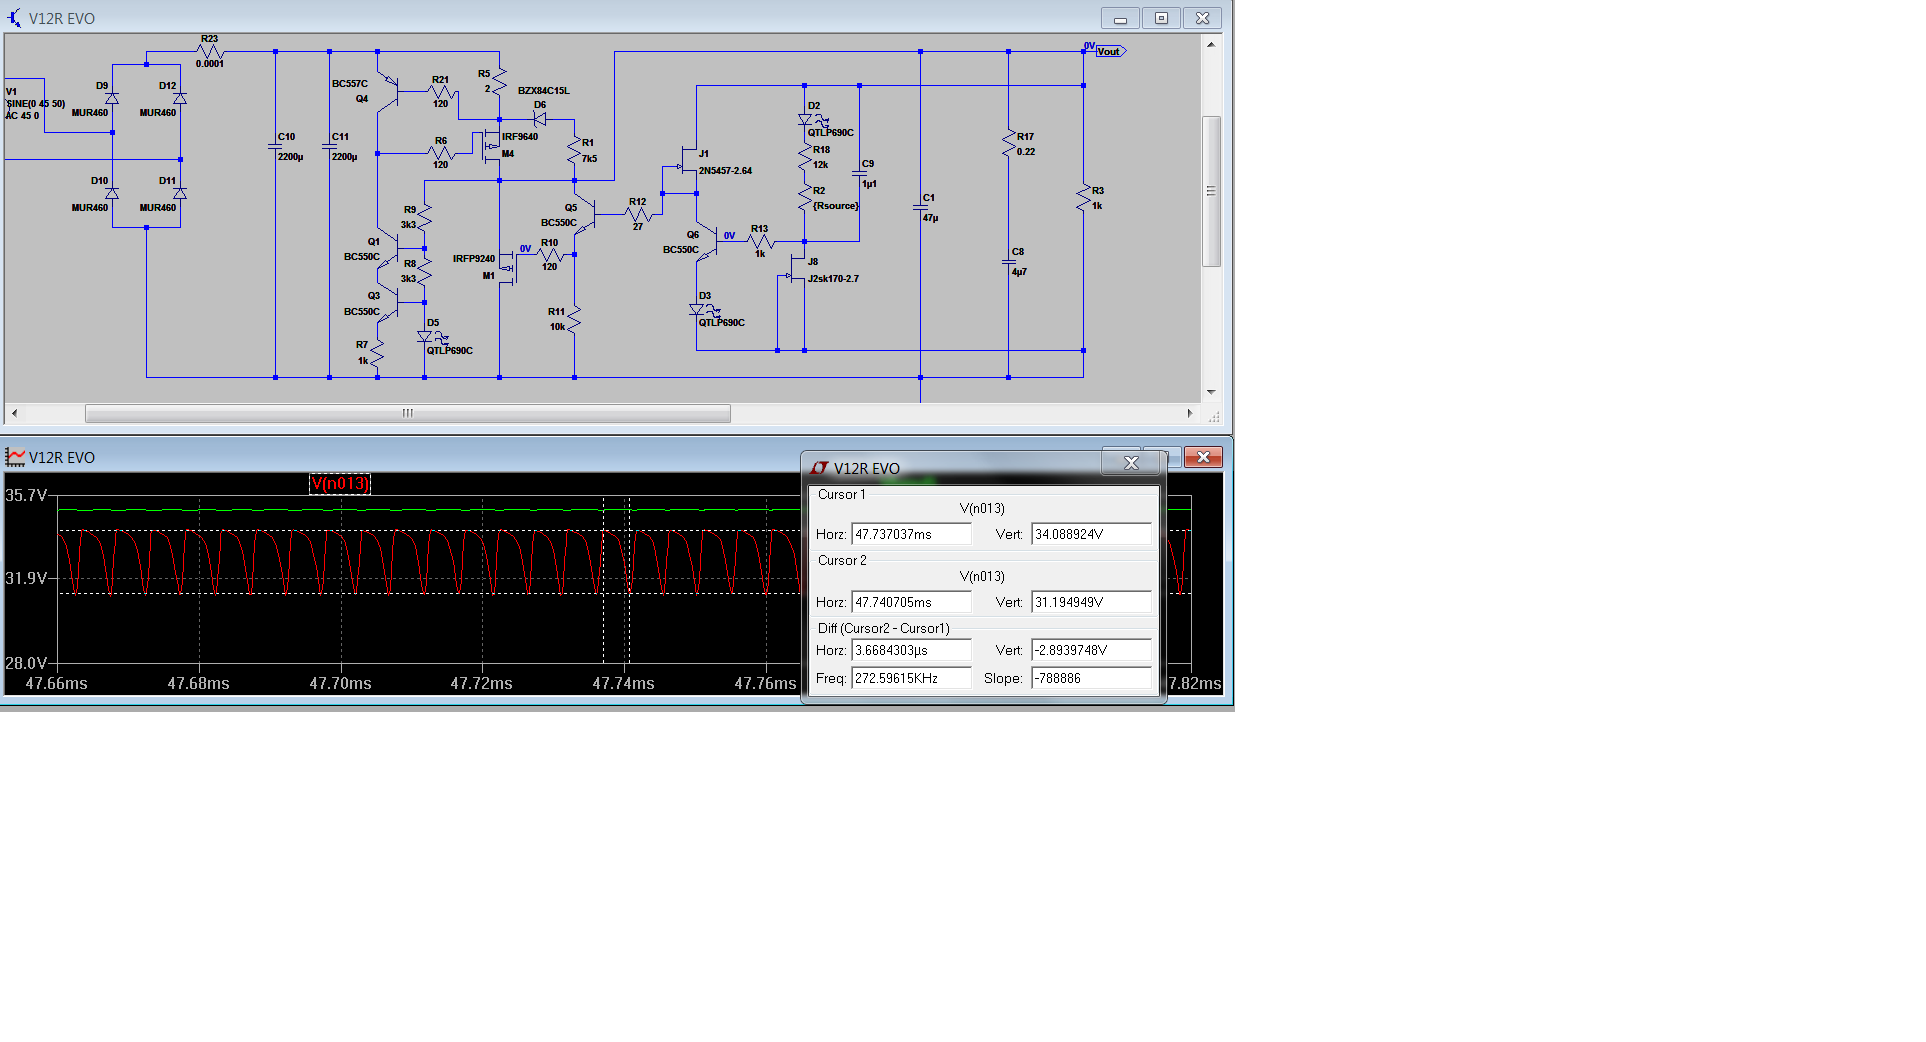Select resistor R17 0.22 symbol
The image size is (1926, 1042).
(x=1008, y=143)
